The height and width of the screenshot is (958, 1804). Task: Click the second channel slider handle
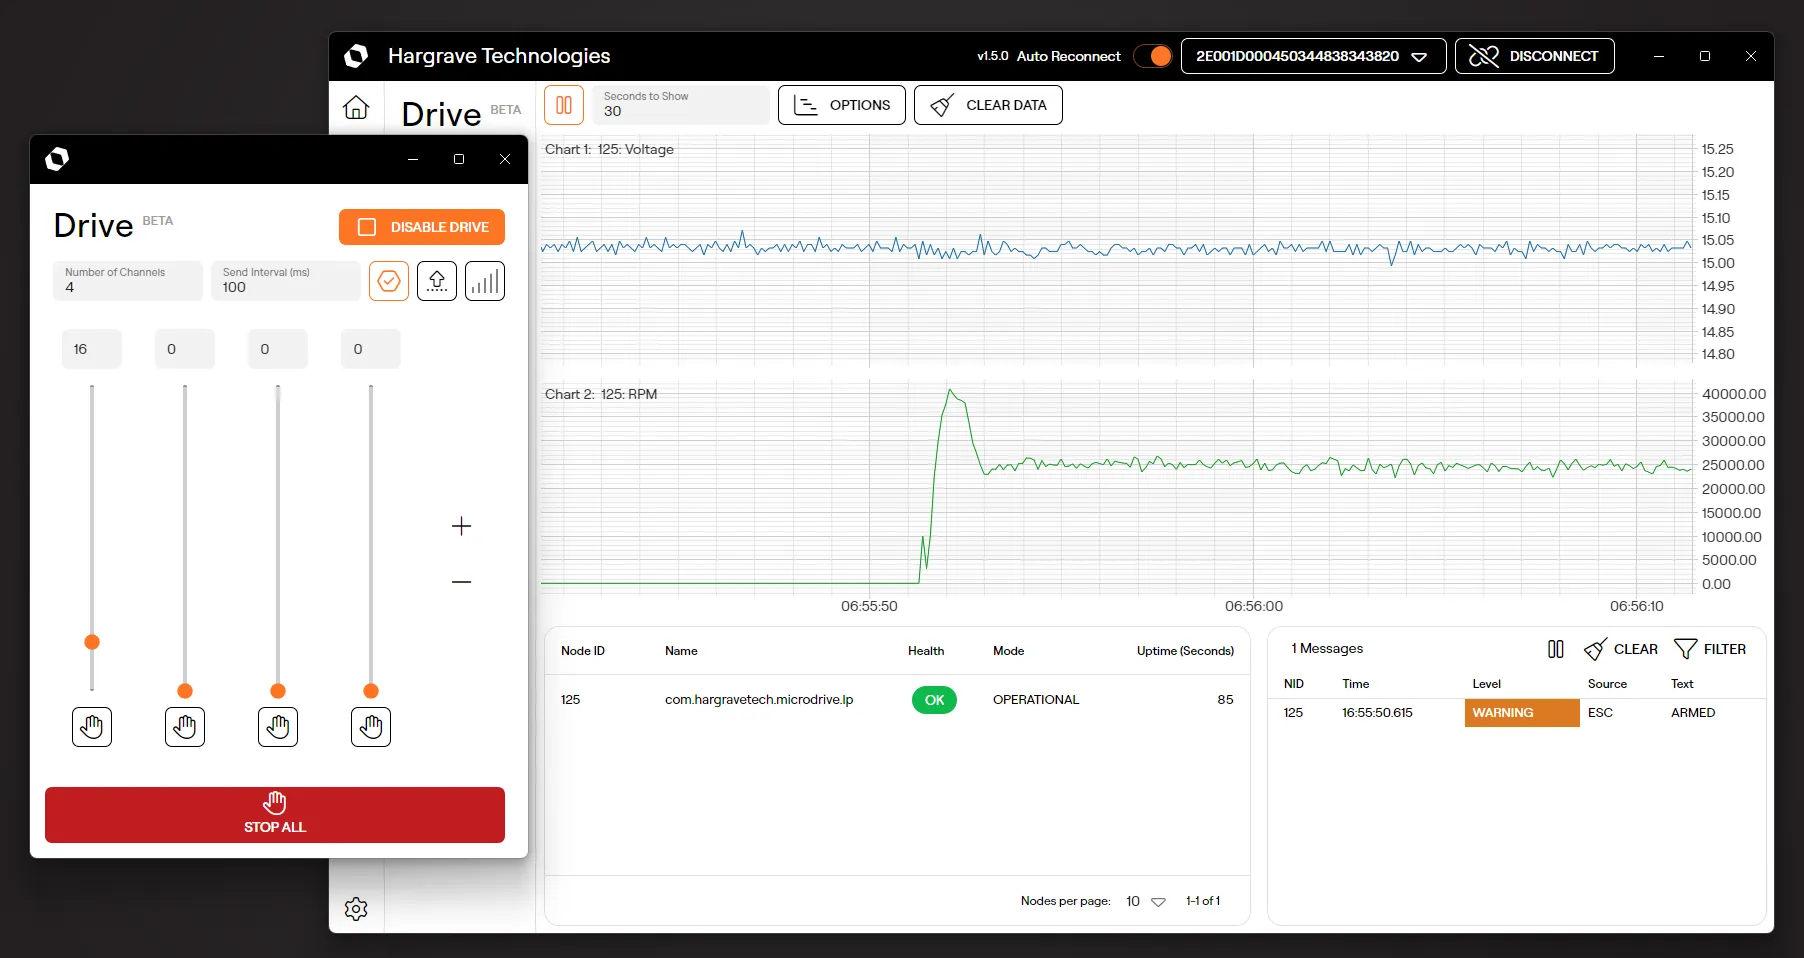(185, 691)
